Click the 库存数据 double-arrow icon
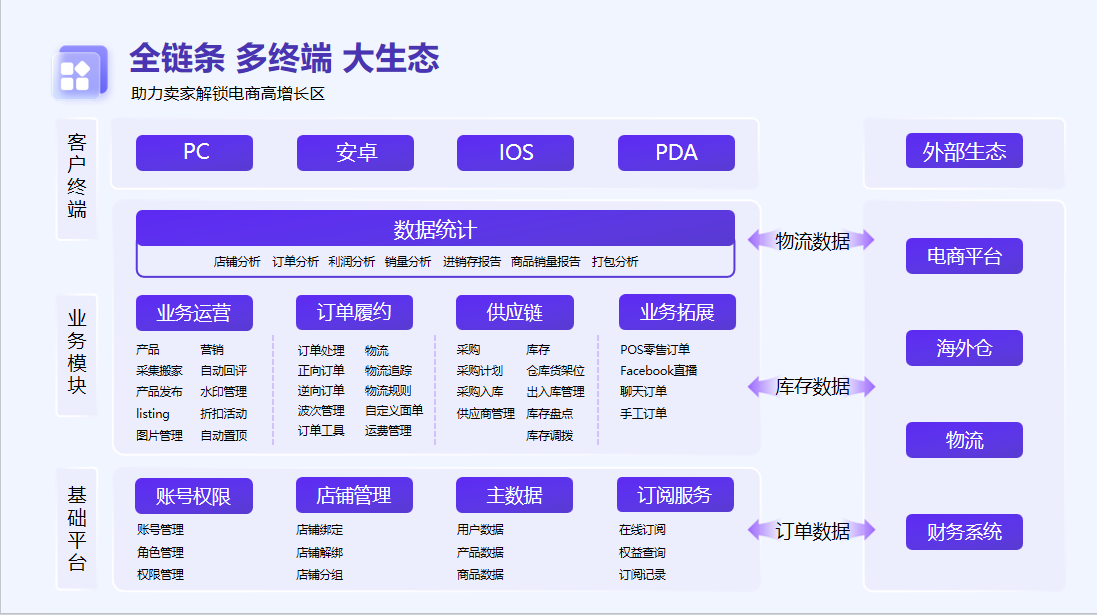The image size is (1097, 615). (811, 386)
